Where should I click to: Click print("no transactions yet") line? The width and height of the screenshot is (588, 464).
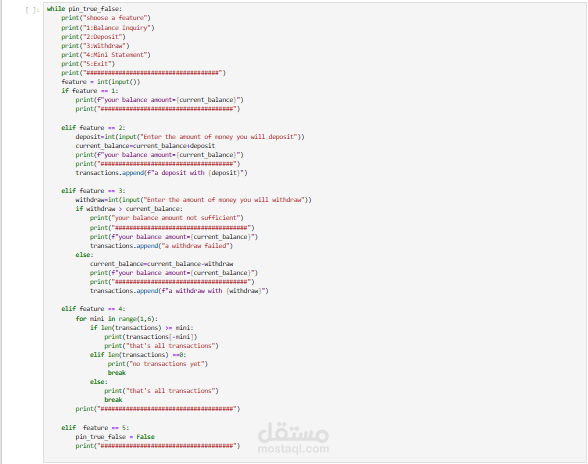pos(158,364)
